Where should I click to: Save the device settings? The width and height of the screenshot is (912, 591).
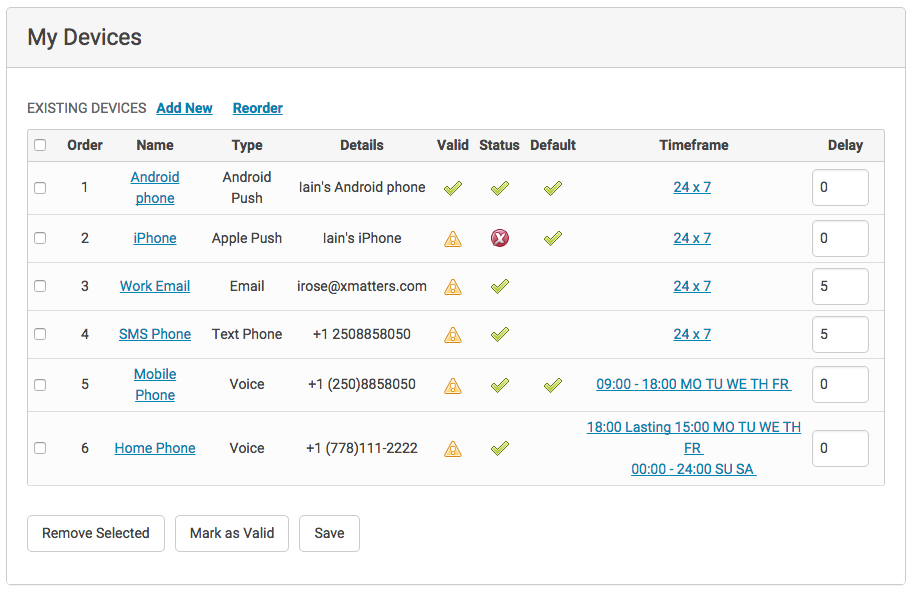329,533
